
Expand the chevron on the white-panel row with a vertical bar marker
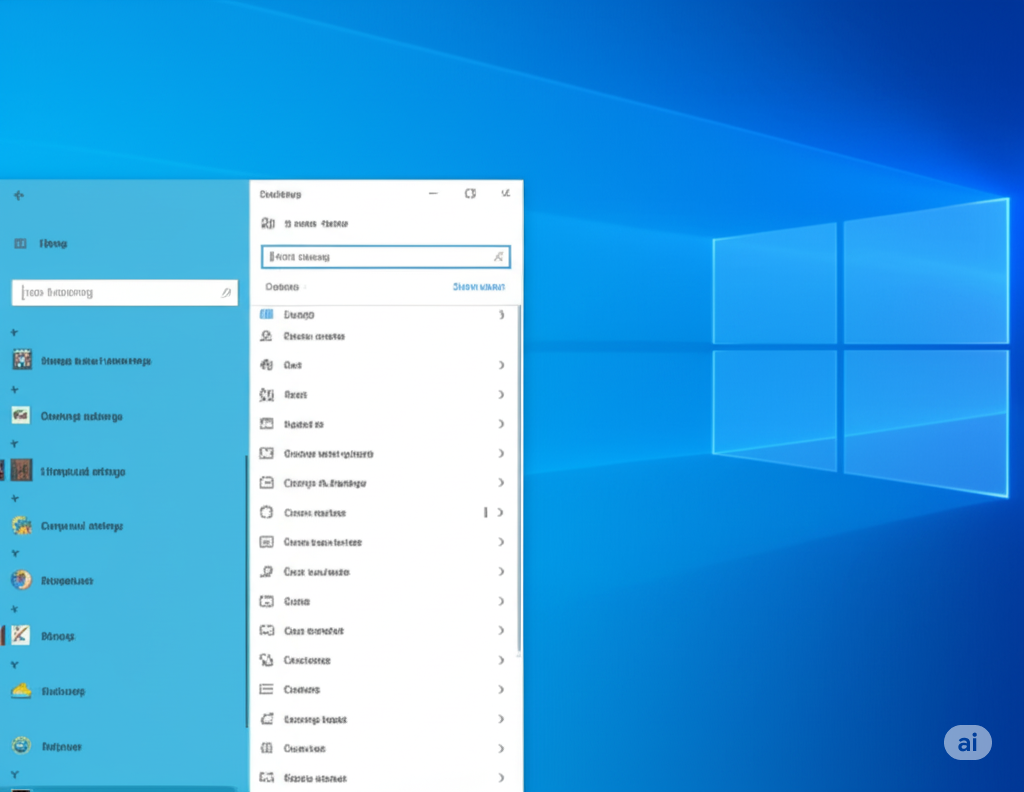[x=501, y=513]
